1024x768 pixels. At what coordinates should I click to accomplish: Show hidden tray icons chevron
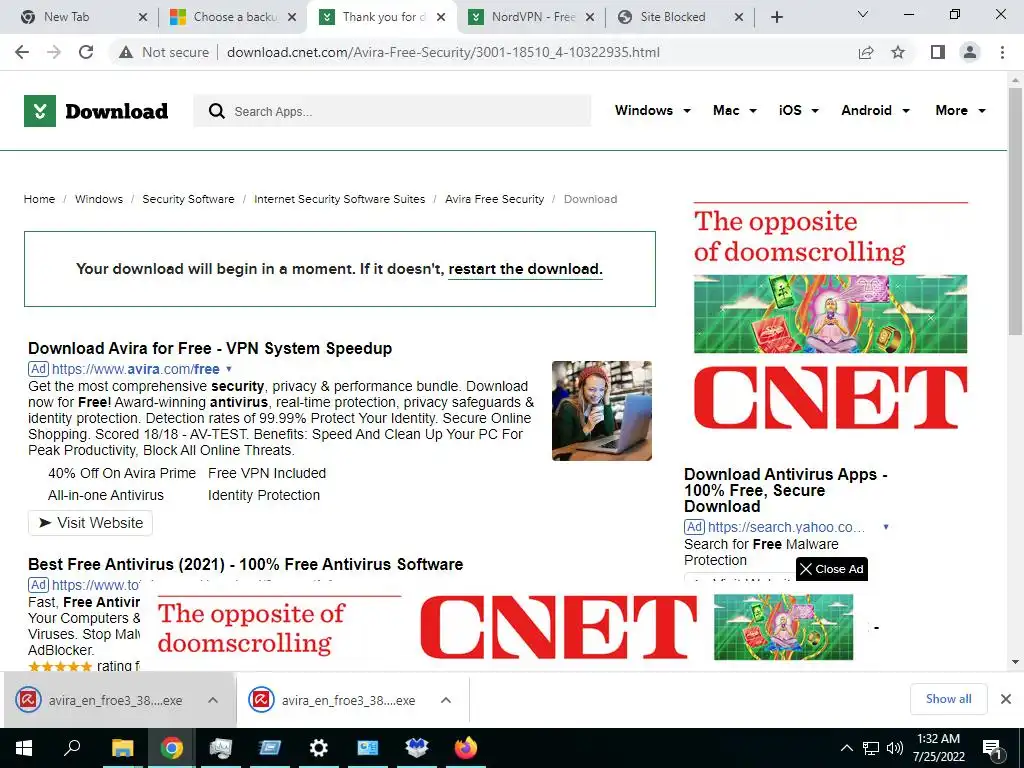click(846, 748)
